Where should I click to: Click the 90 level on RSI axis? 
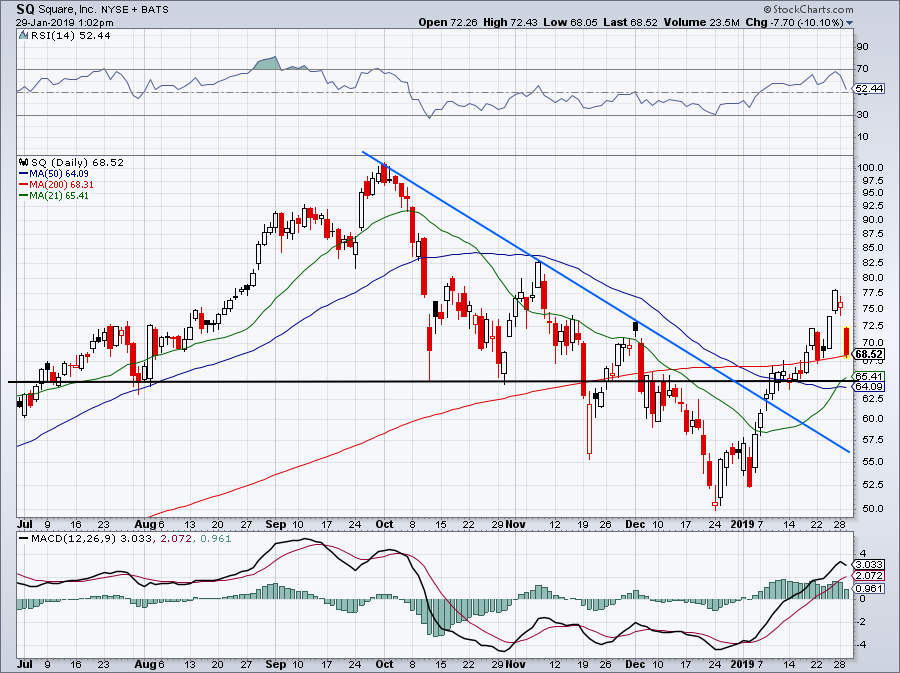(x=862, y=46)
